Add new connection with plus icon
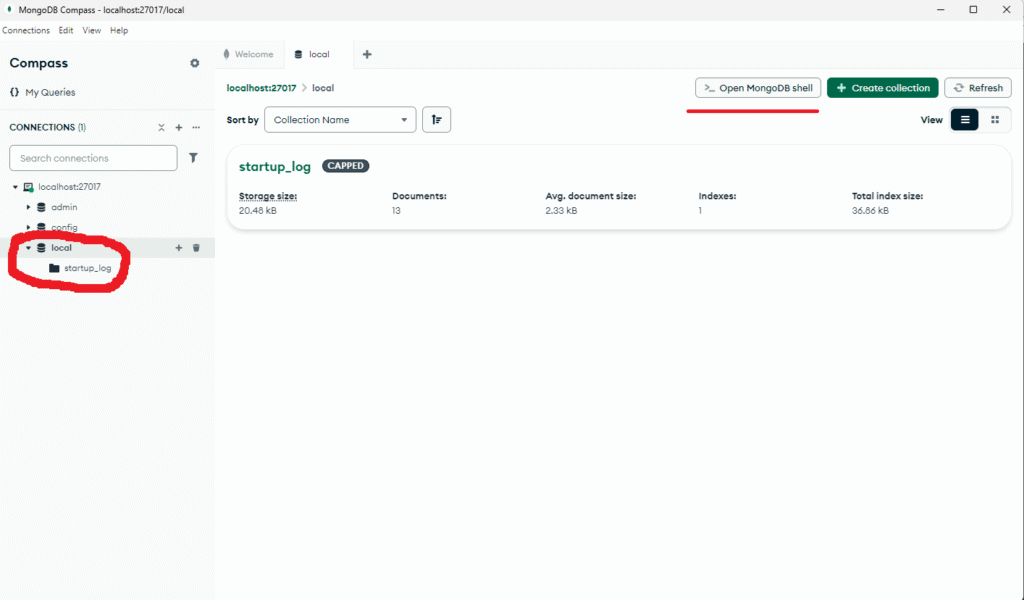The width and height of the screenshot is (1024, 600). 179,128
